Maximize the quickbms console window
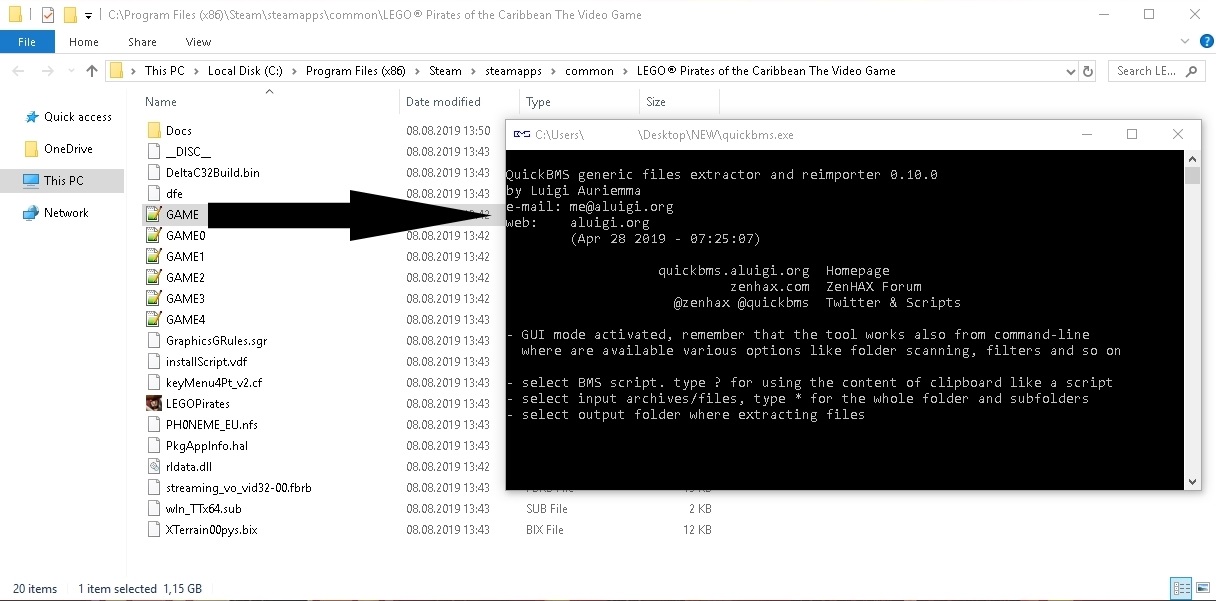 (1132, 134)
